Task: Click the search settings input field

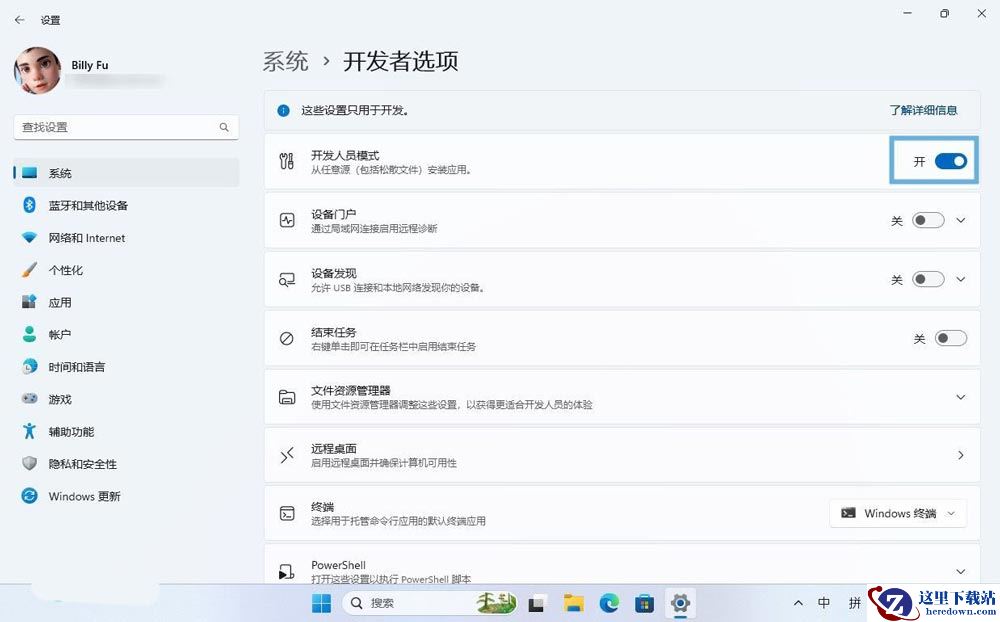Action: click(x=126, y=127)
